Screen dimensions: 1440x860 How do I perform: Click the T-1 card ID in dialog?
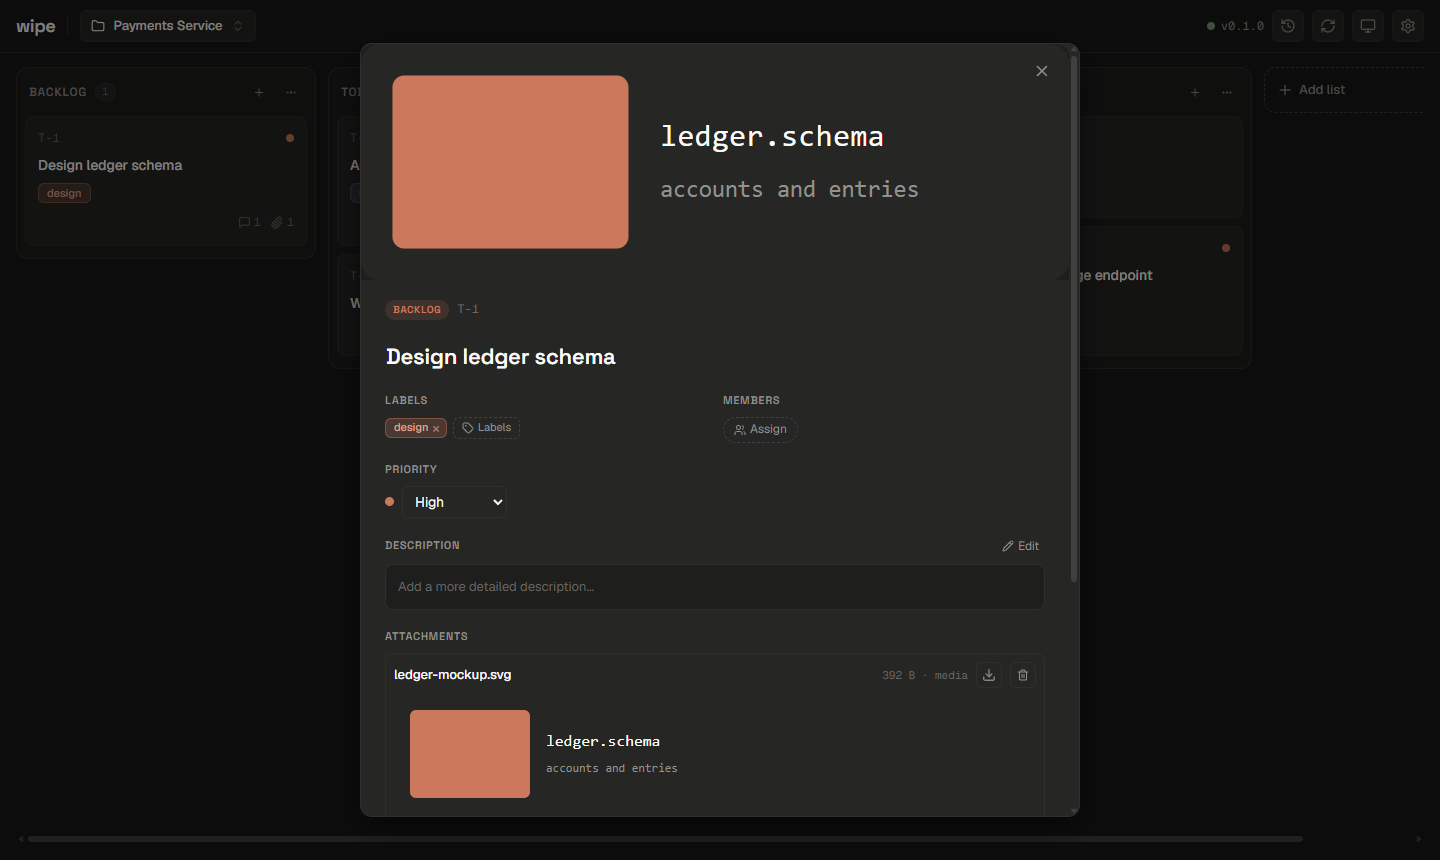coord(468,309)
